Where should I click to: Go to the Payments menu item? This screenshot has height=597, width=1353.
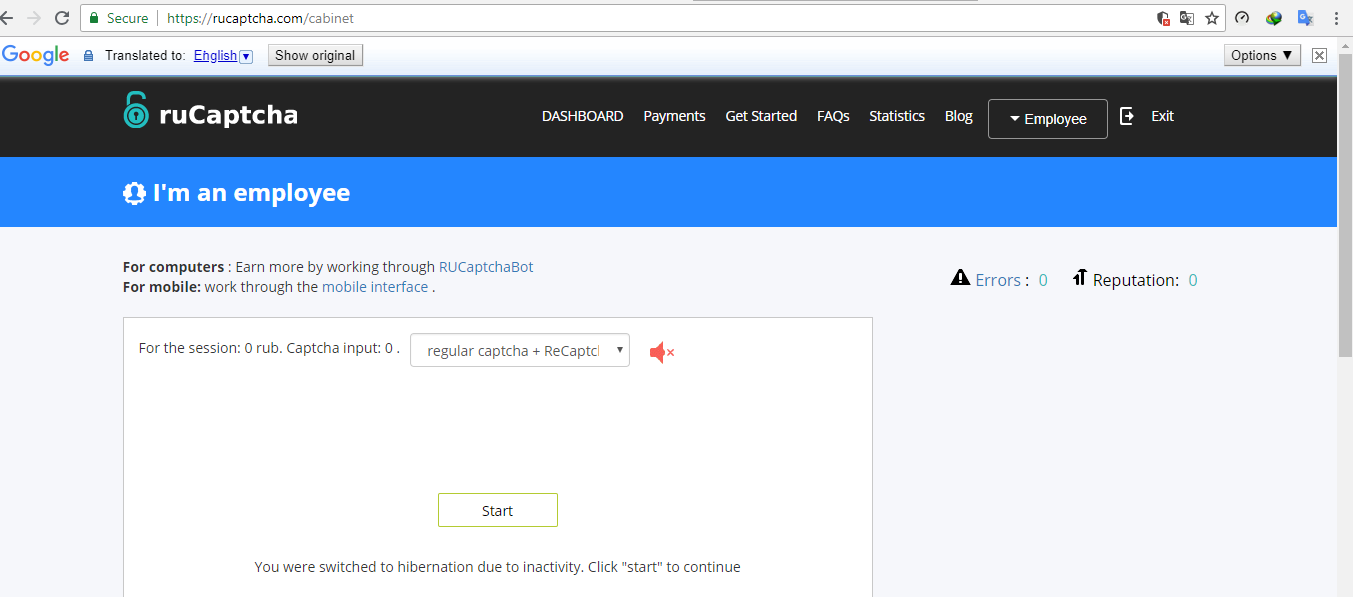[674, 116]
